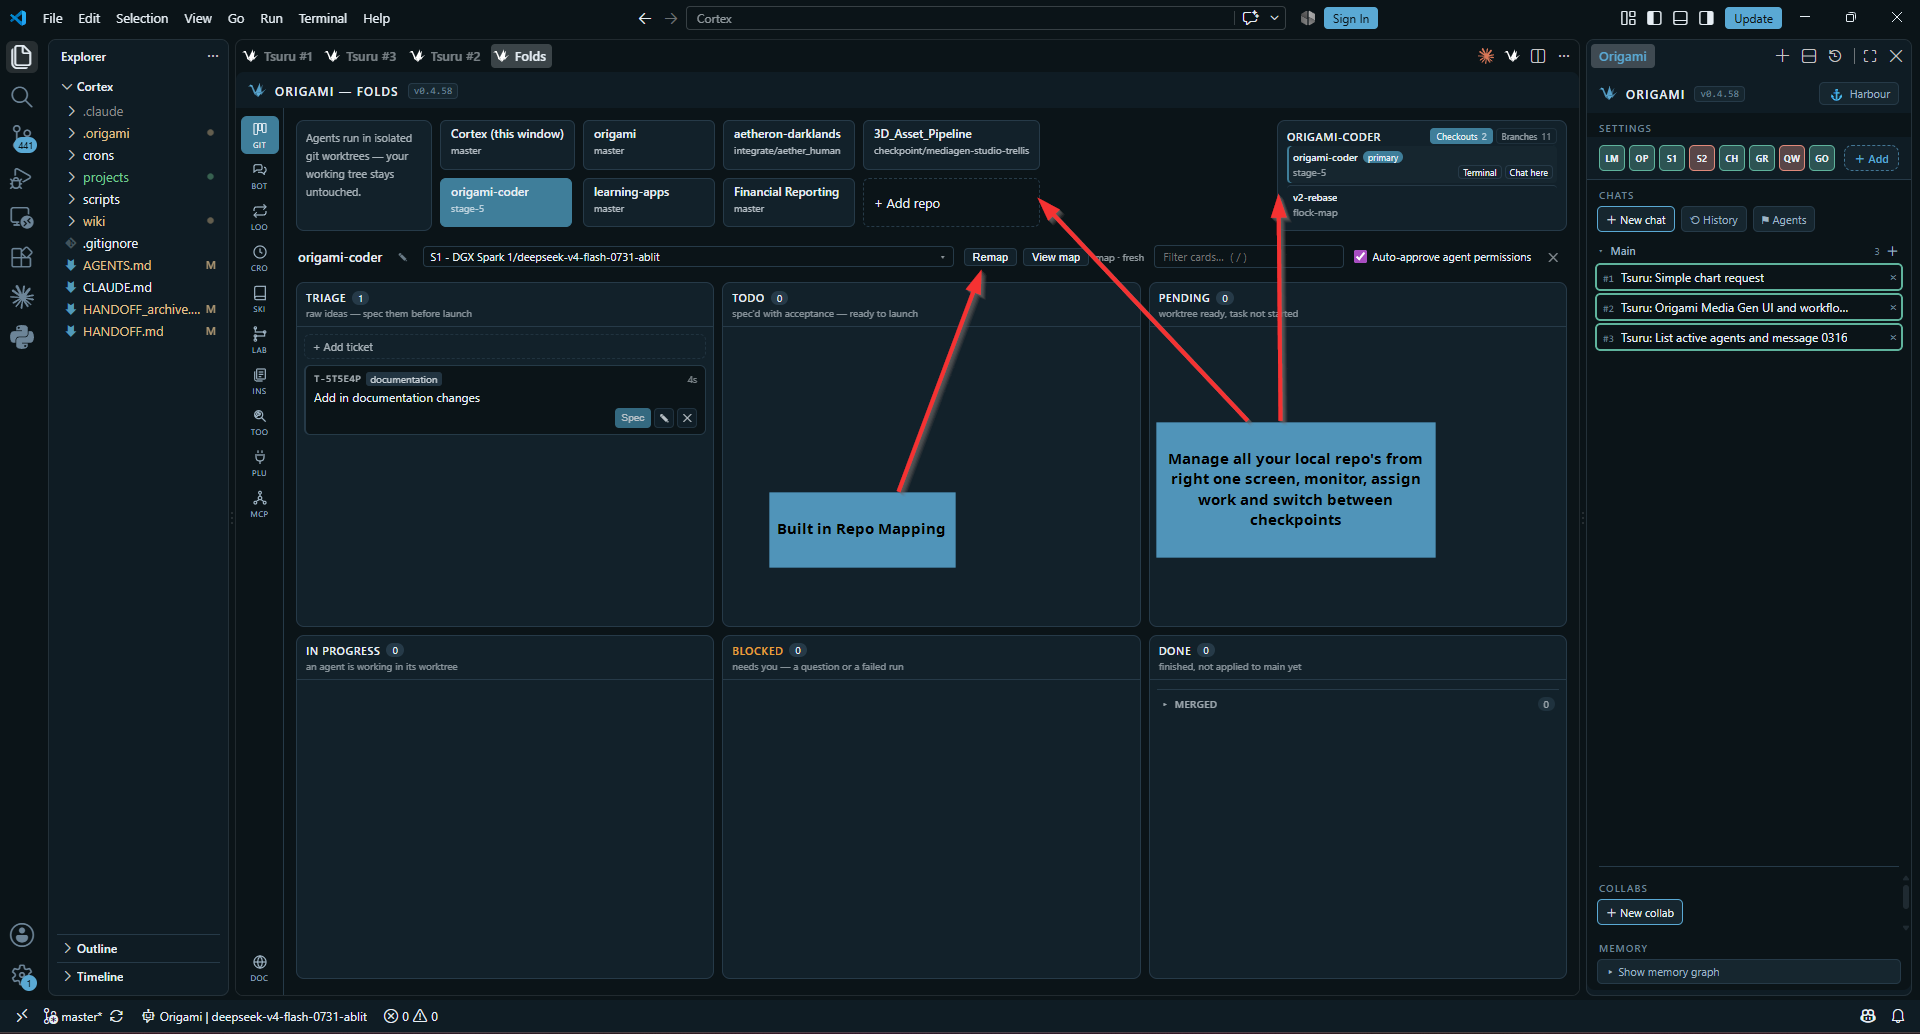Image resolution: width=1920 pixels, height=1034 pixels.
Task: Open the Run menu
Action: coord(271,18)
